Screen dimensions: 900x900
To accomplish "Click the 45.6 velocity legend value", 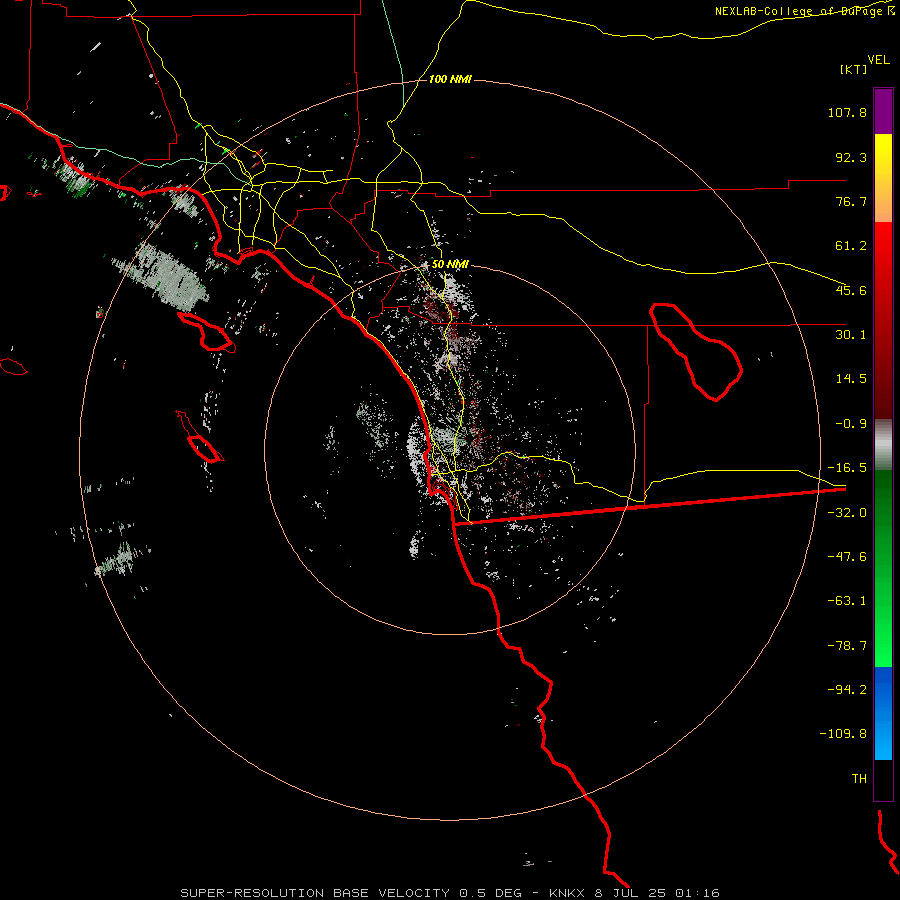I will (851, 290).
